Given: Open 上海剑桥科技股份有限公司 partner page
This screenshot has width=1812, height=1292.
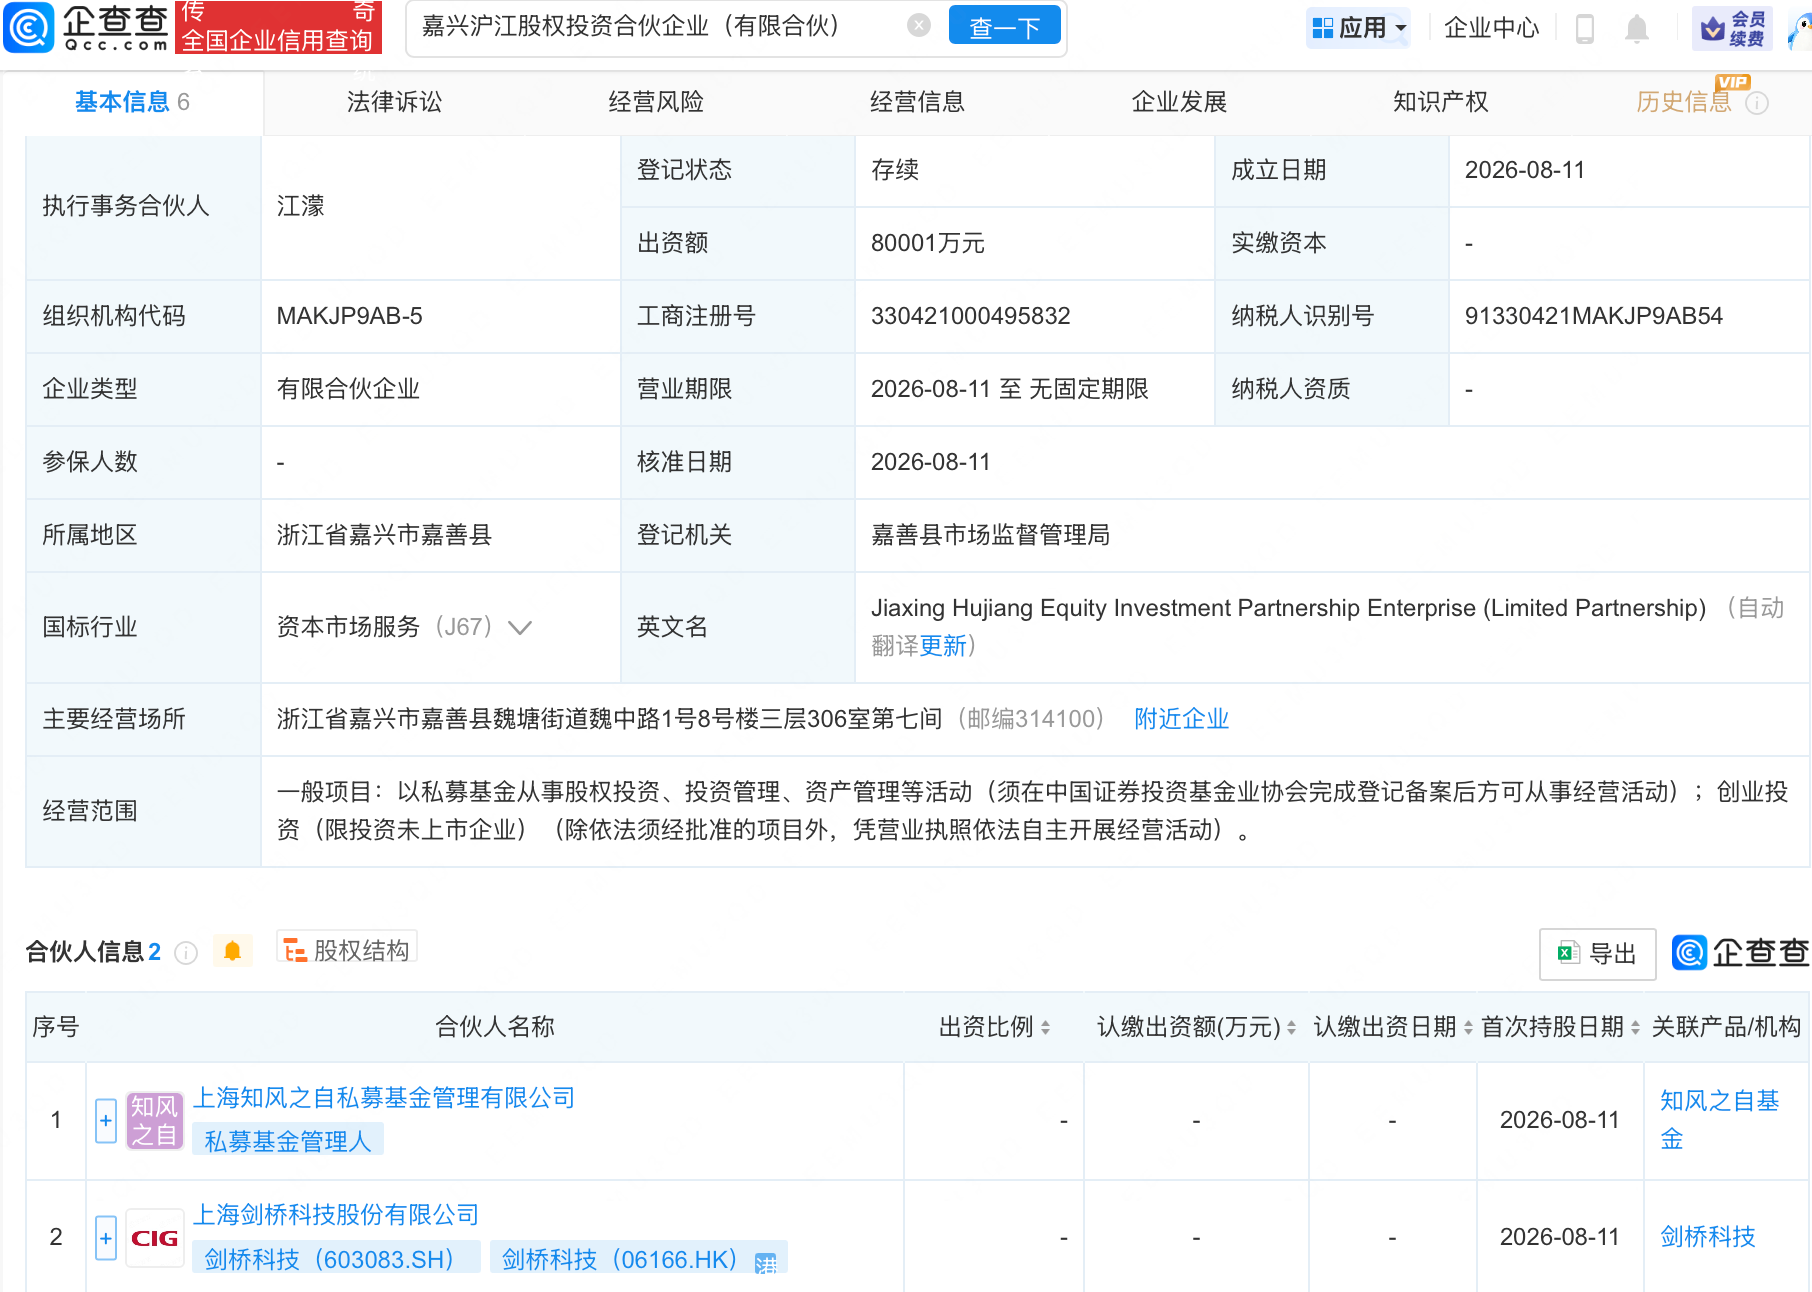Looking at the screenshot, I should (336, 1215).
